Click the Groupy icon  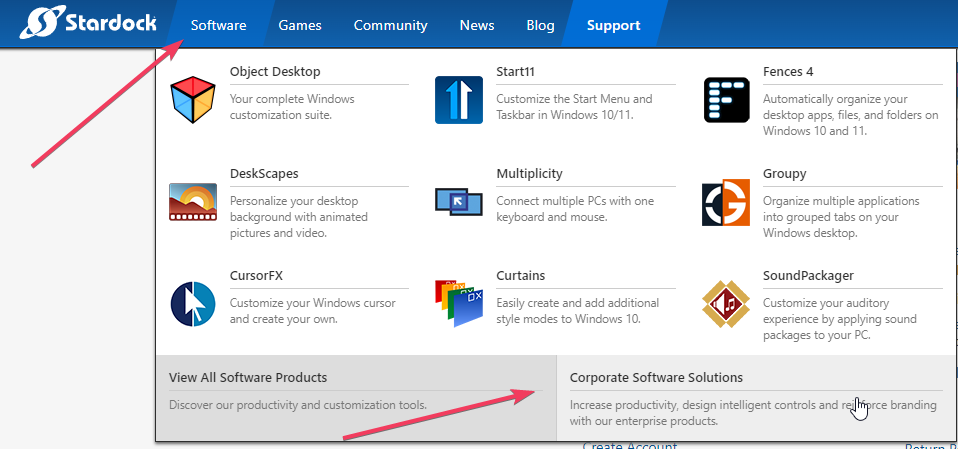[x=726, y=204]
